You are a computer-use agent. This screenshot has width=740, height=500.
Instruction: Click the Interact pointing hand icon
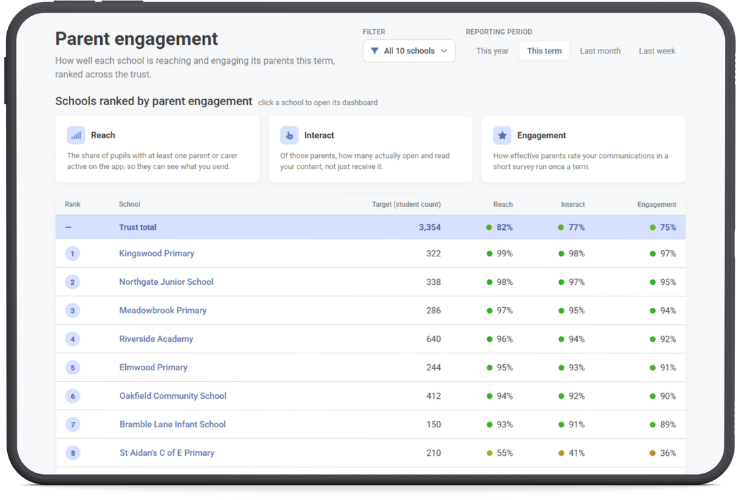[x=289, y=135]
